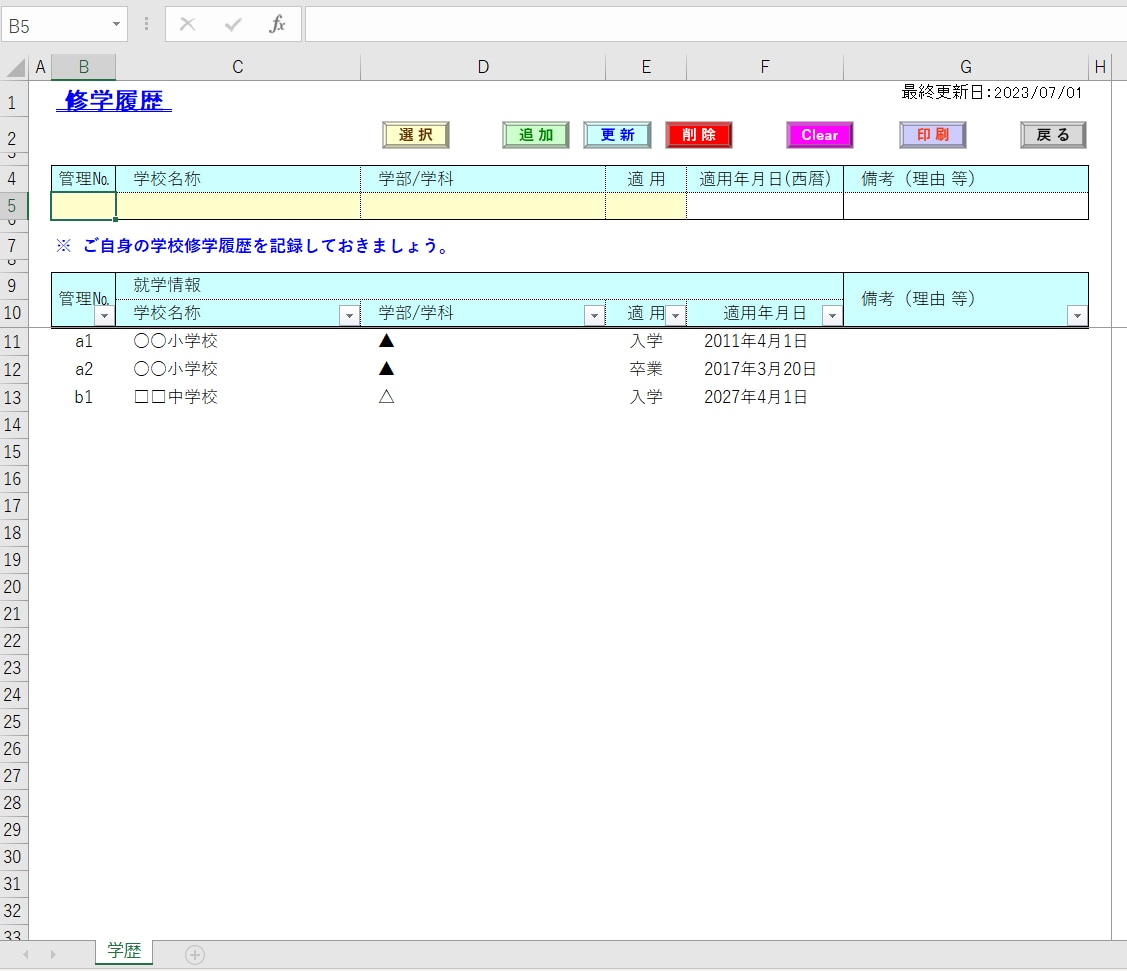1127x971 pixels.
Task: Select column G header
Action: coord(966,68)
